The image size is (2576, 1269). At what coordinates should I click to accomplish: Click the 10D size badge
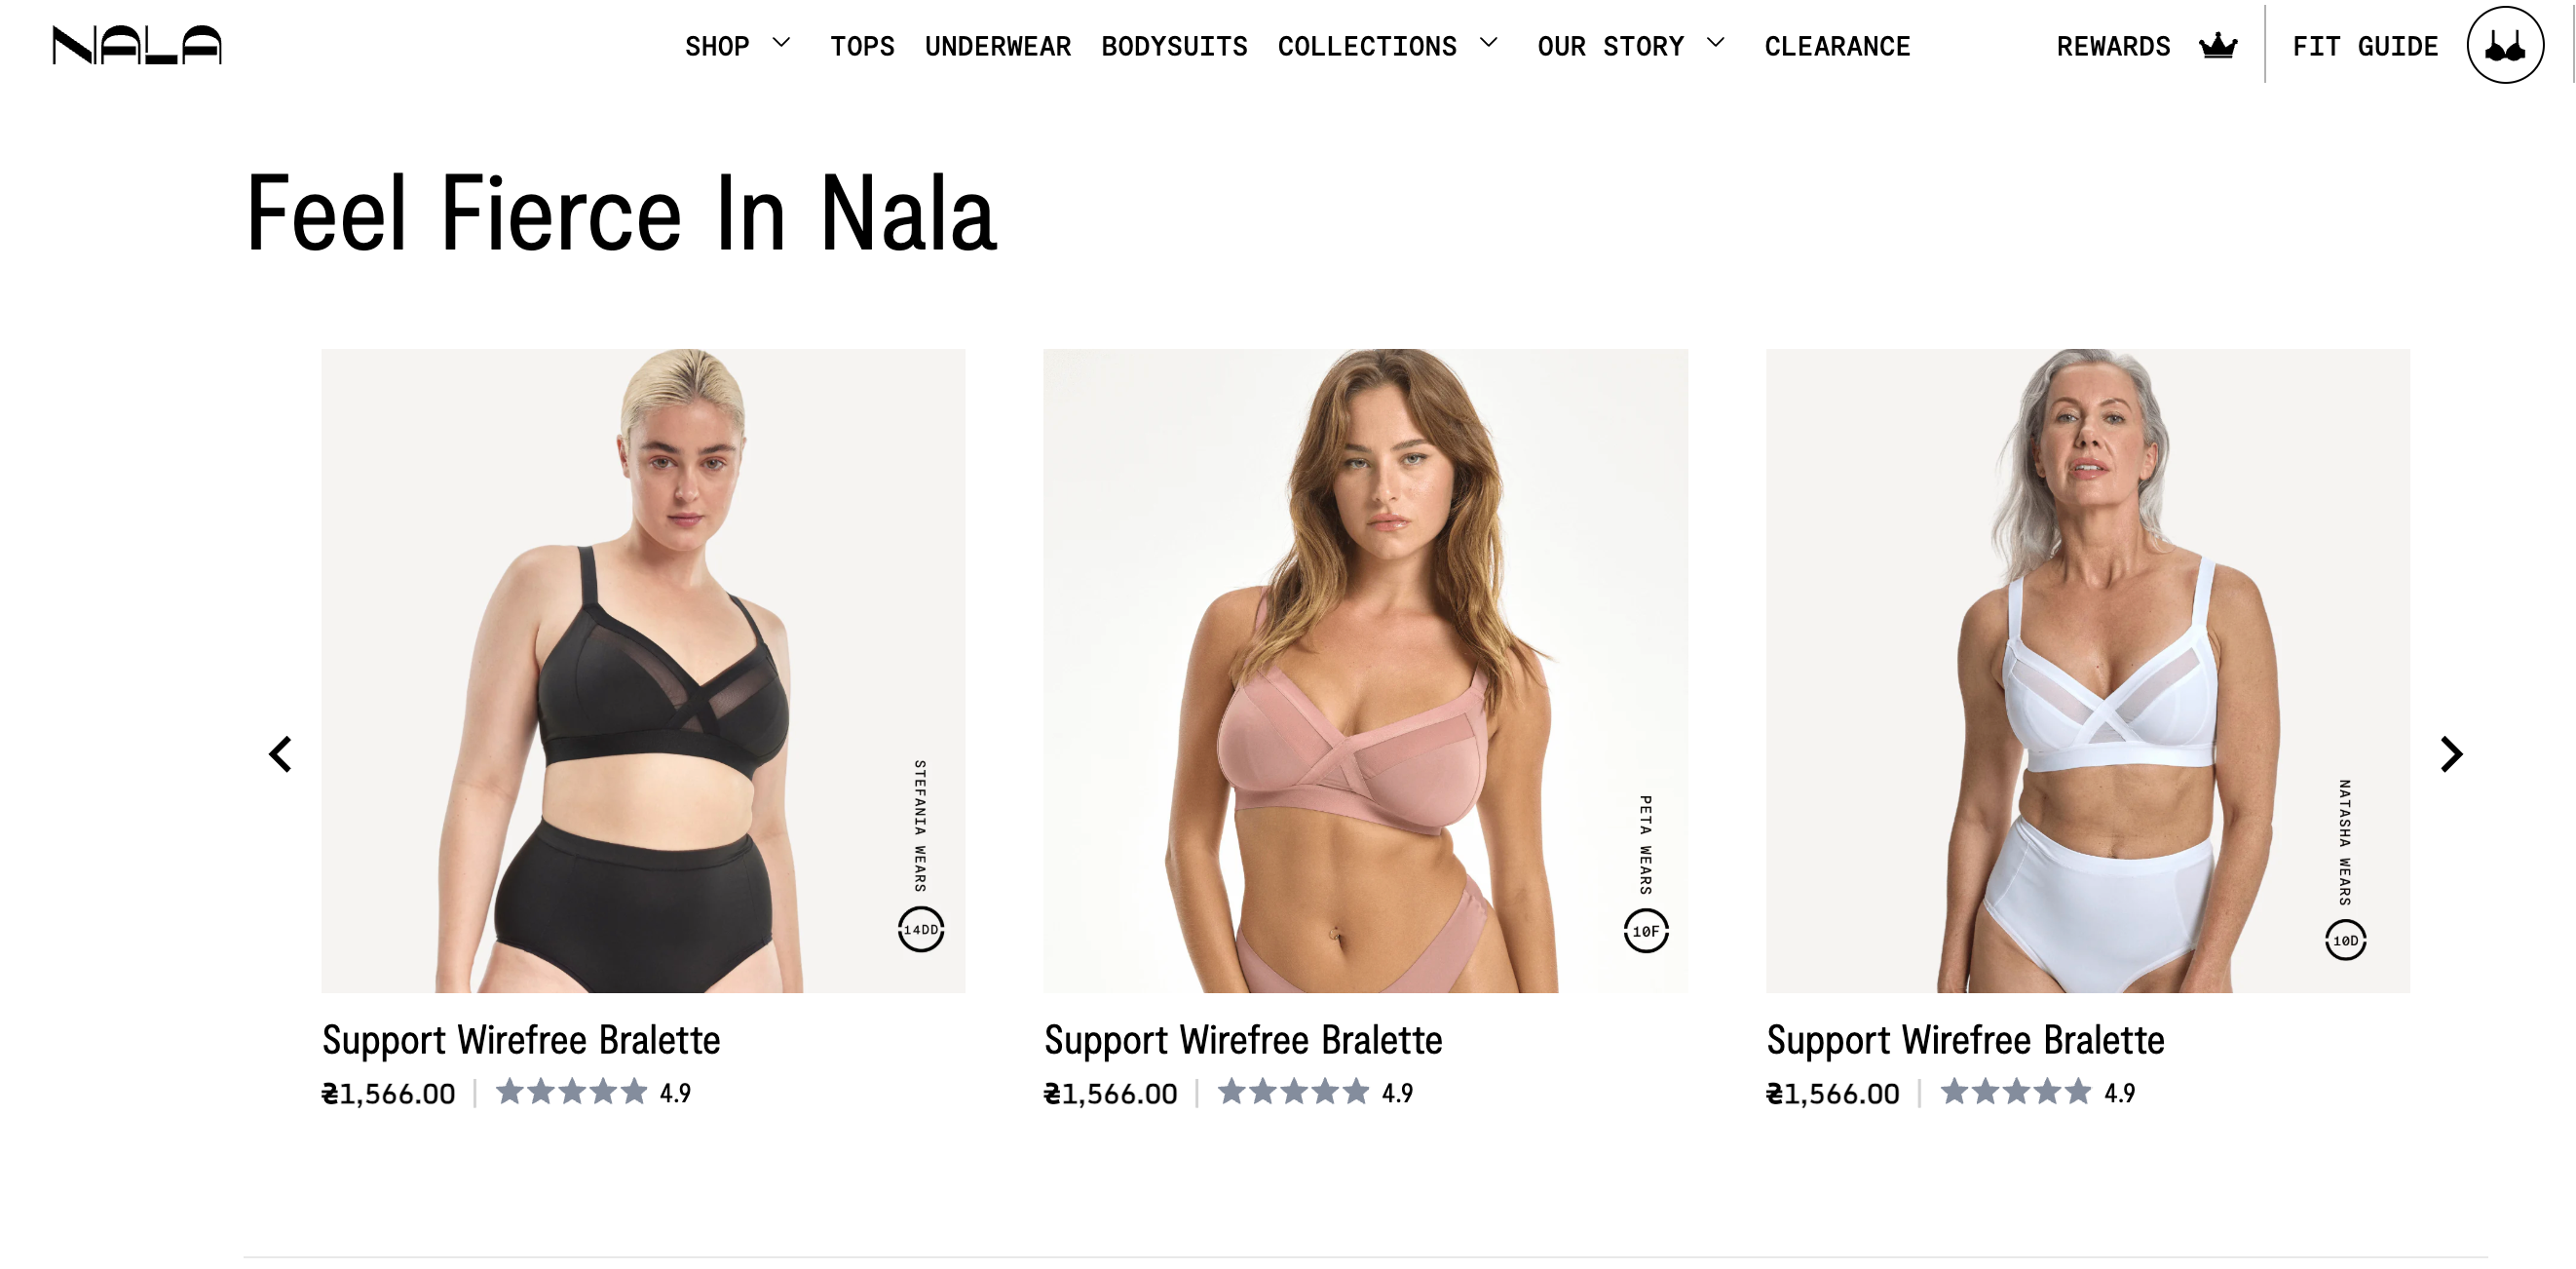pyautogui.click(x=2345, y=940)
